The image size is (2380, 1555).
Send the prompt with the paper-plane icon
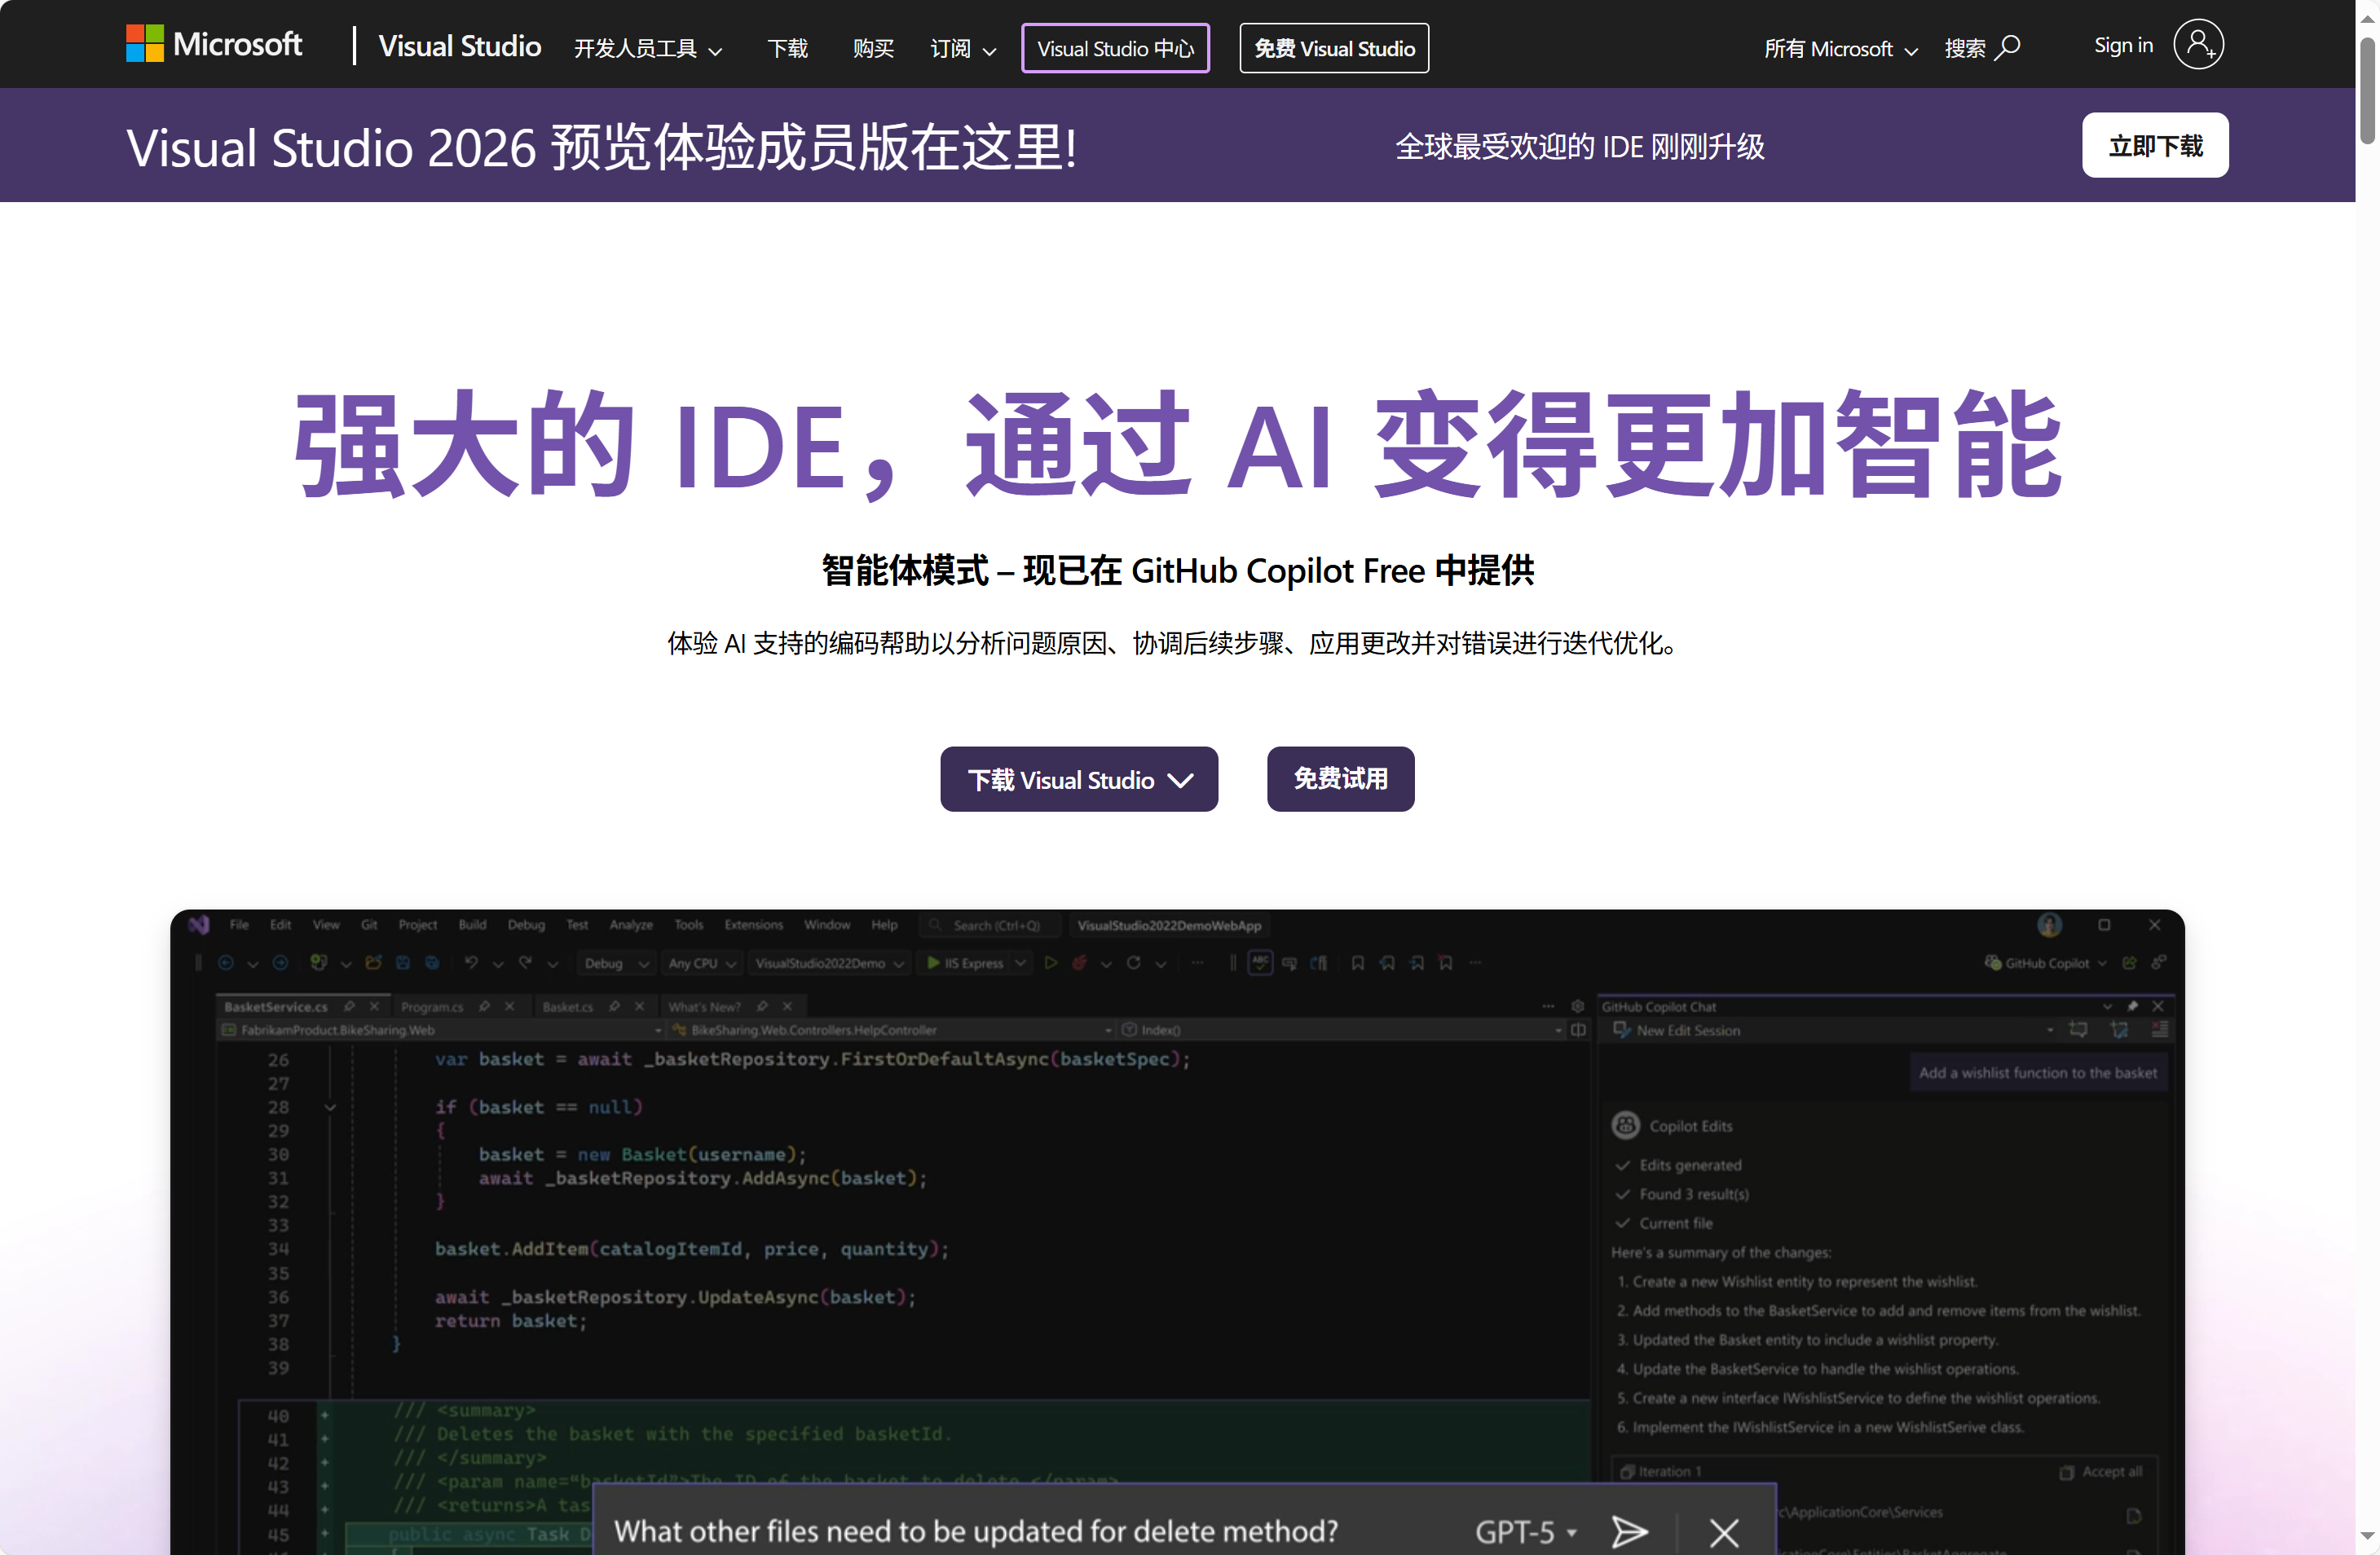click(x=1629, y=1531)
